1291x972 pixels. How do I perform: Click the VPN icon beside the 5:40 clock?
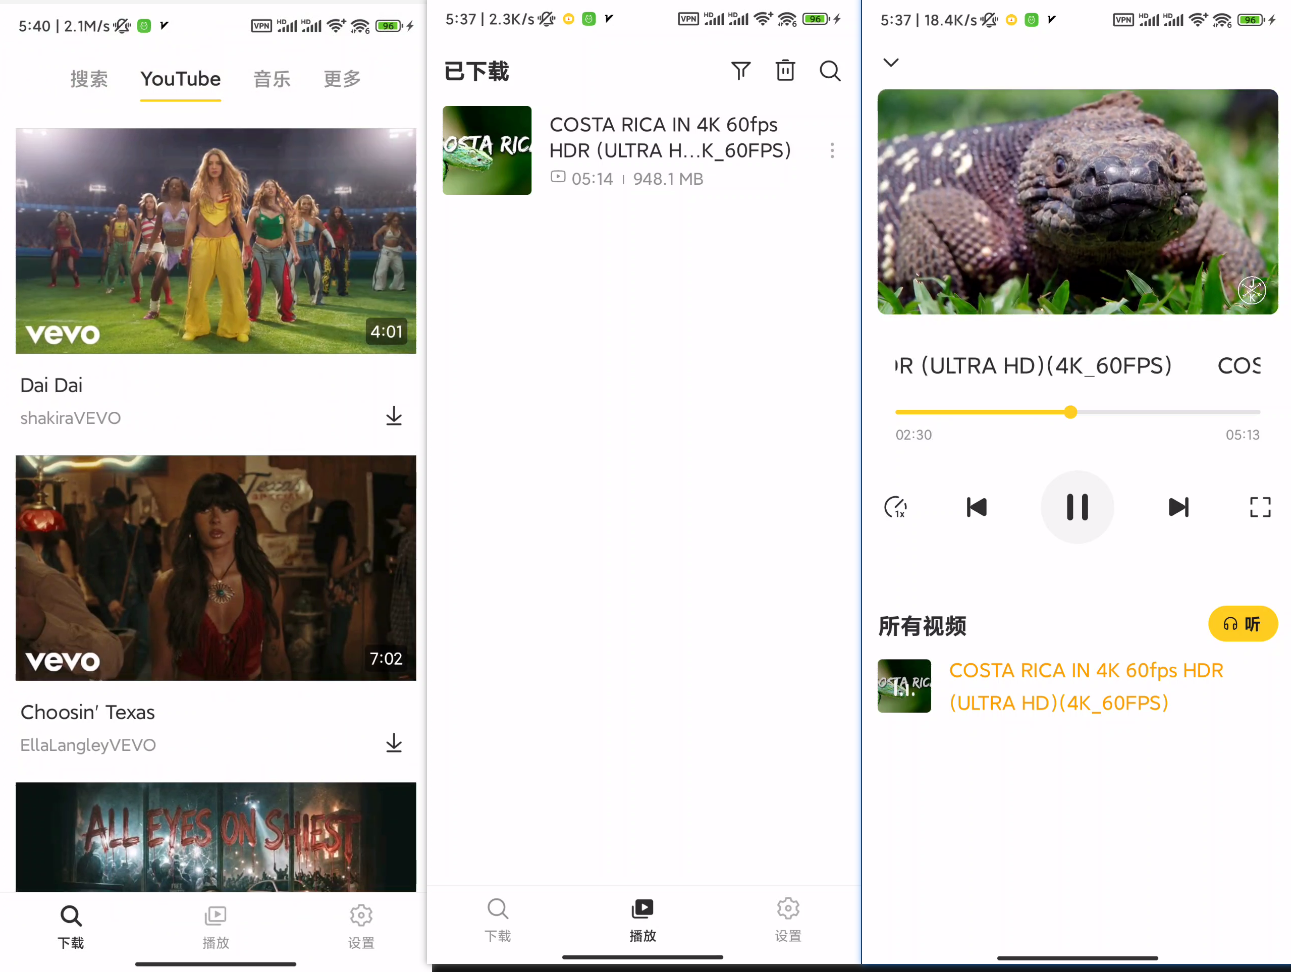pos(261,26)
